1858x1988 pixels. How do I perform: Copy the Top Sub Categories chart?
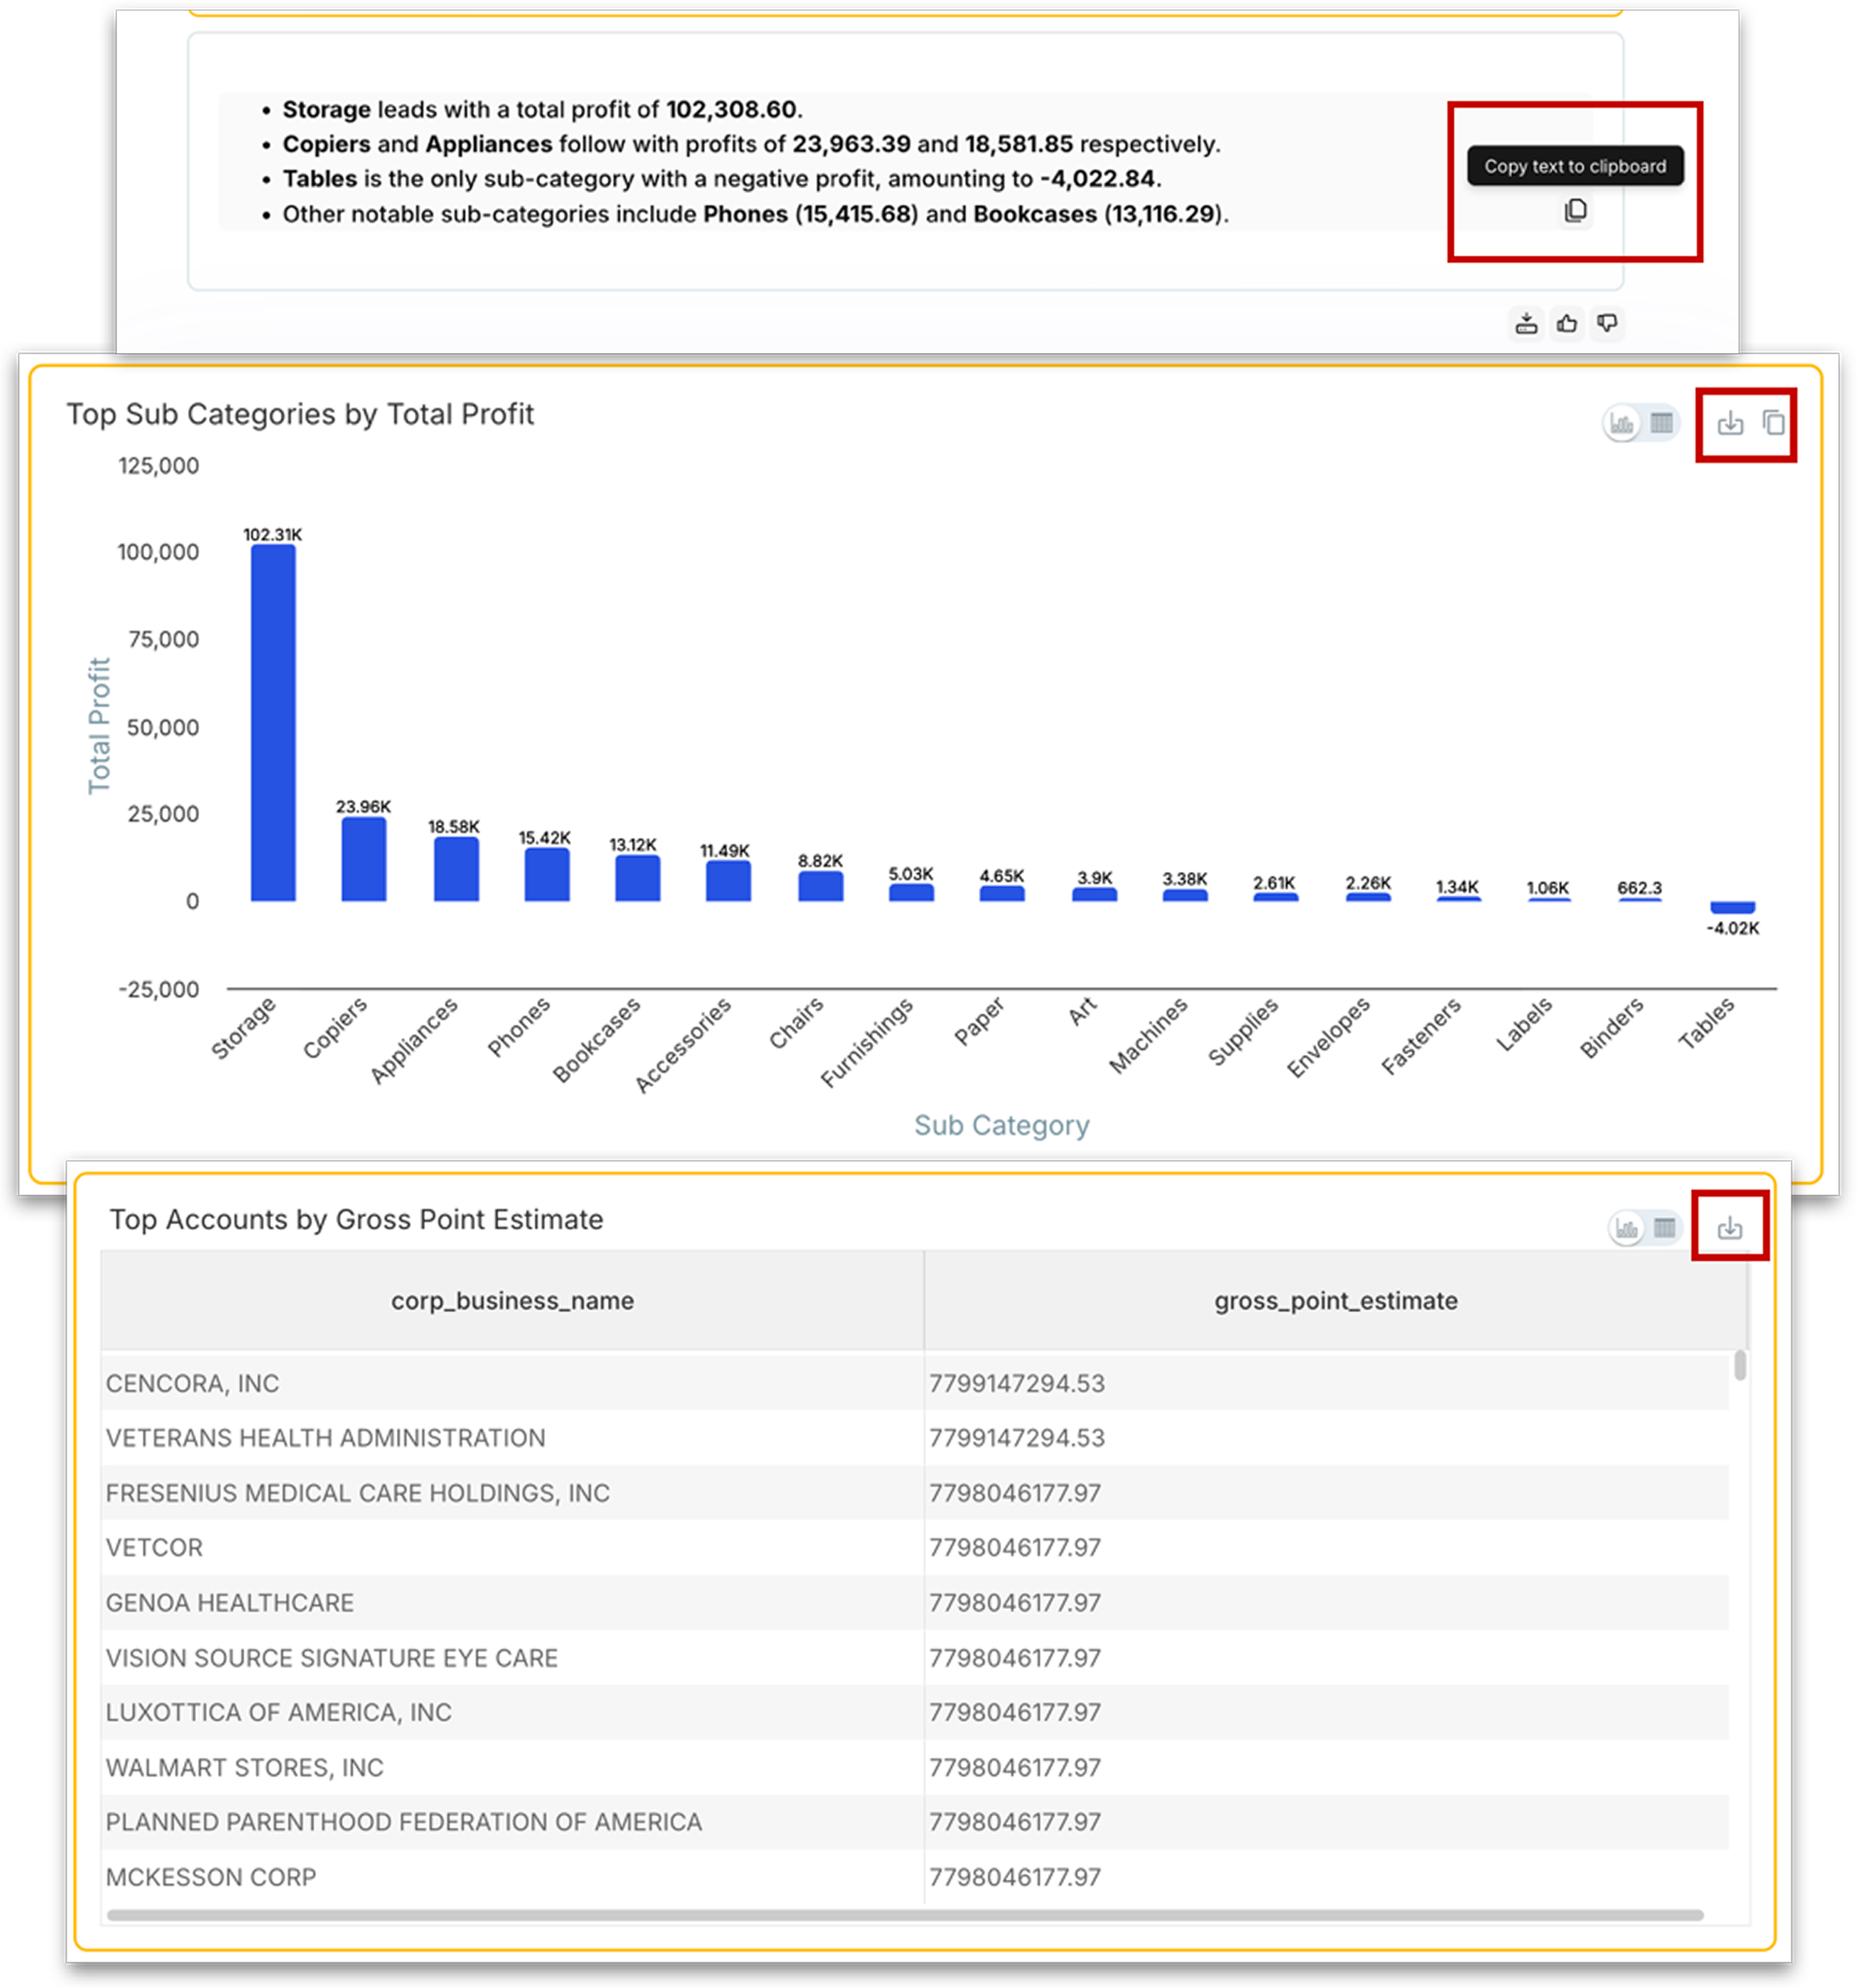(1773, 424)
